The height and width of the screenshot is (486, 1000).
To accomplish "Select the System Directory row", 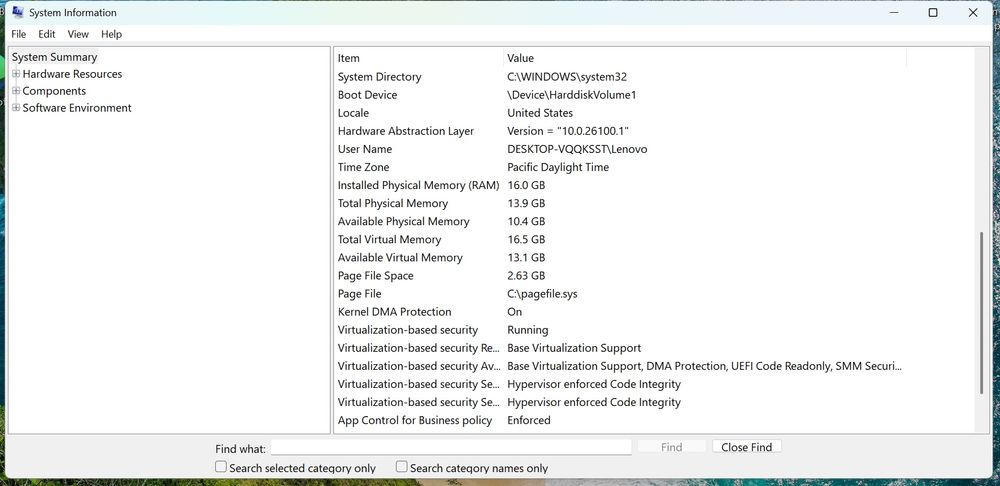I will [619, 77].
